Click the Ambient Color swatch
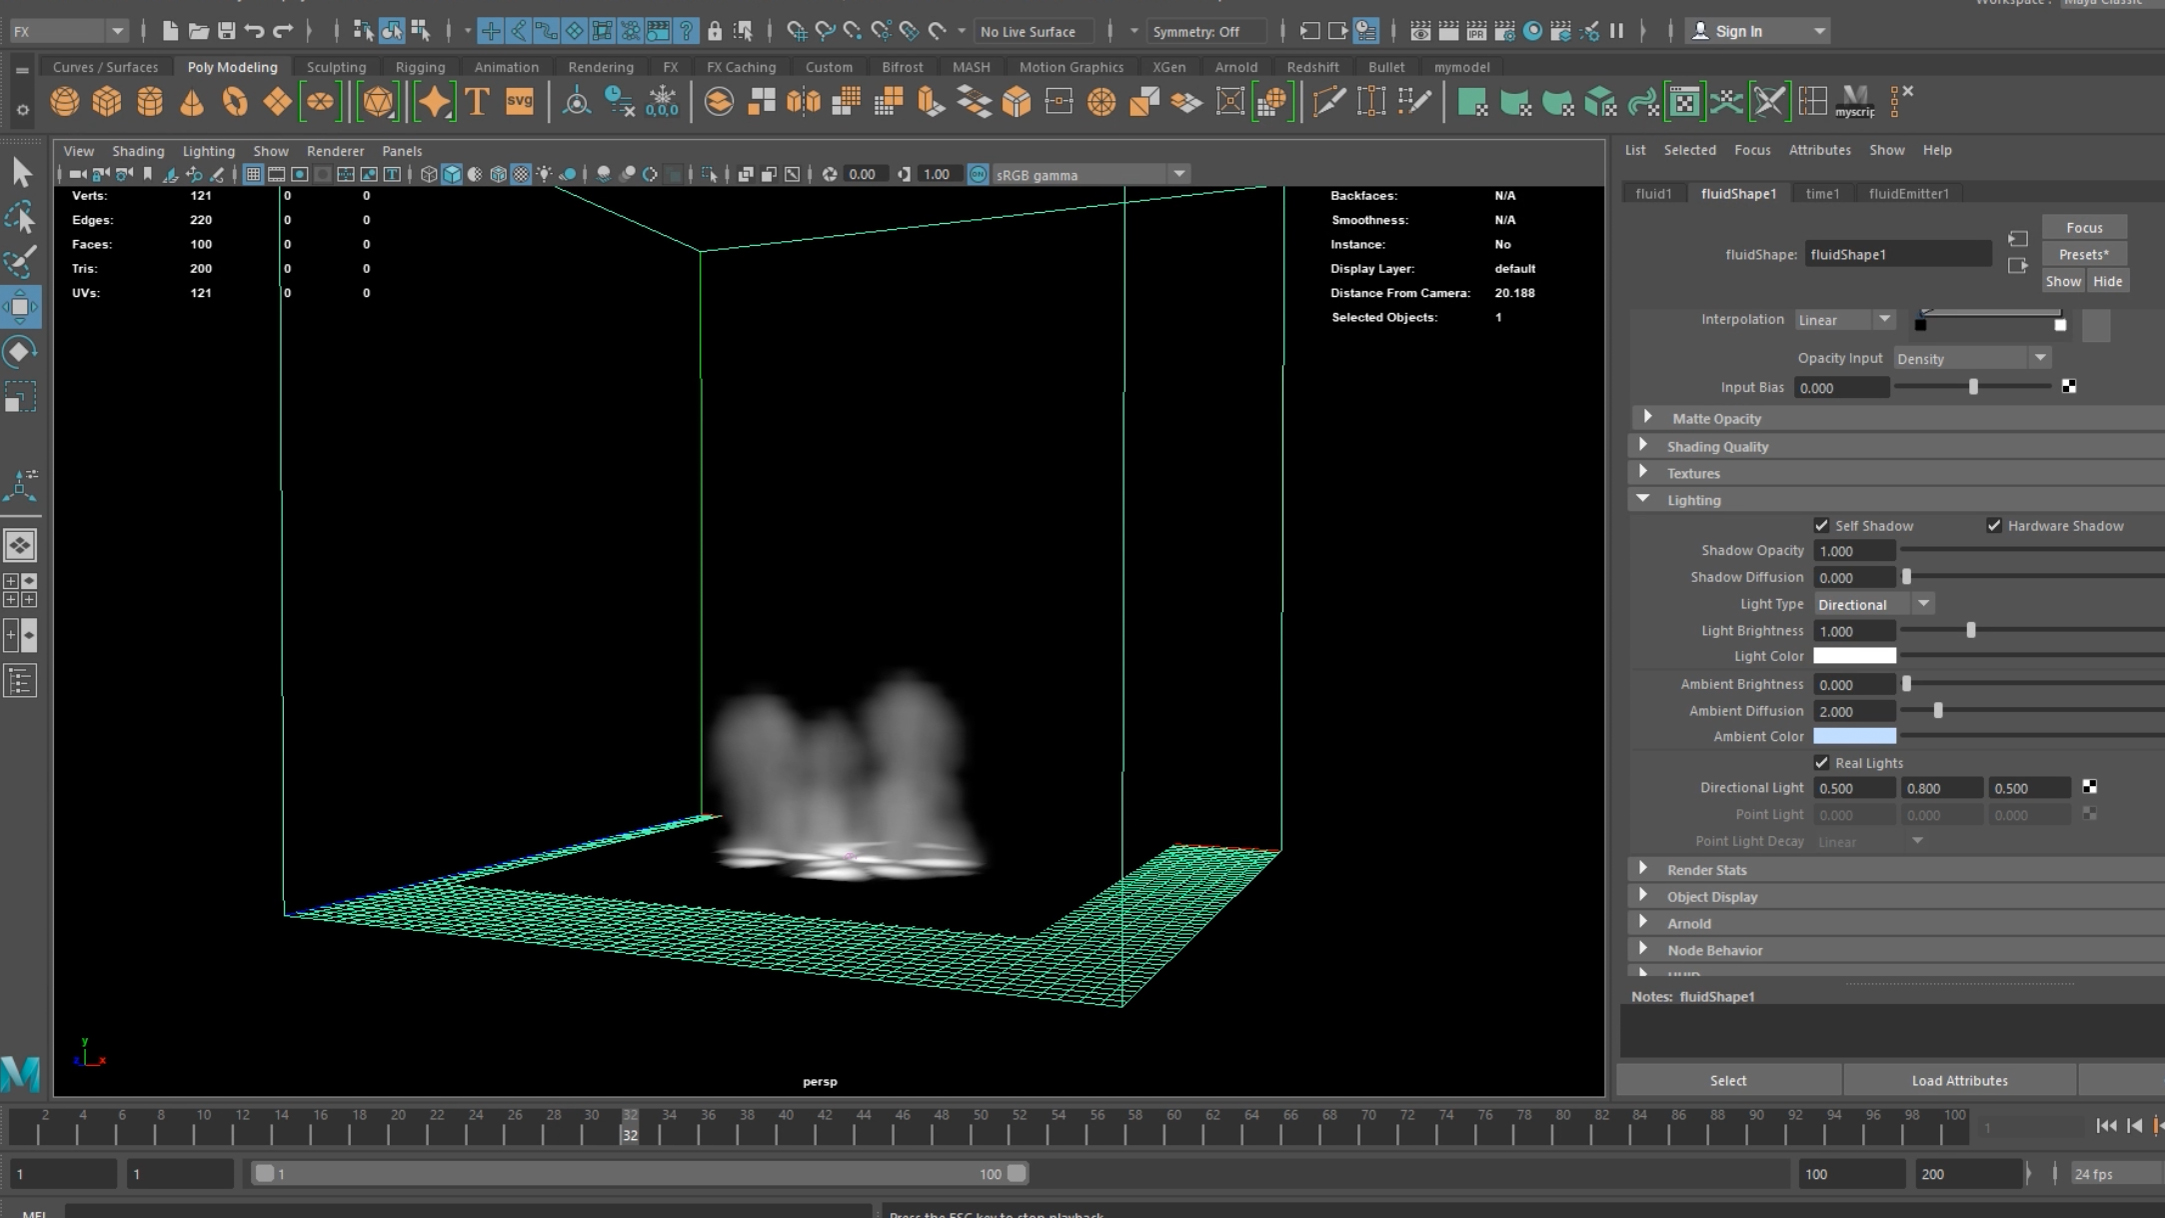Image resolution: width=2165 pixels, height=1218 pixels. [1854, 736]
